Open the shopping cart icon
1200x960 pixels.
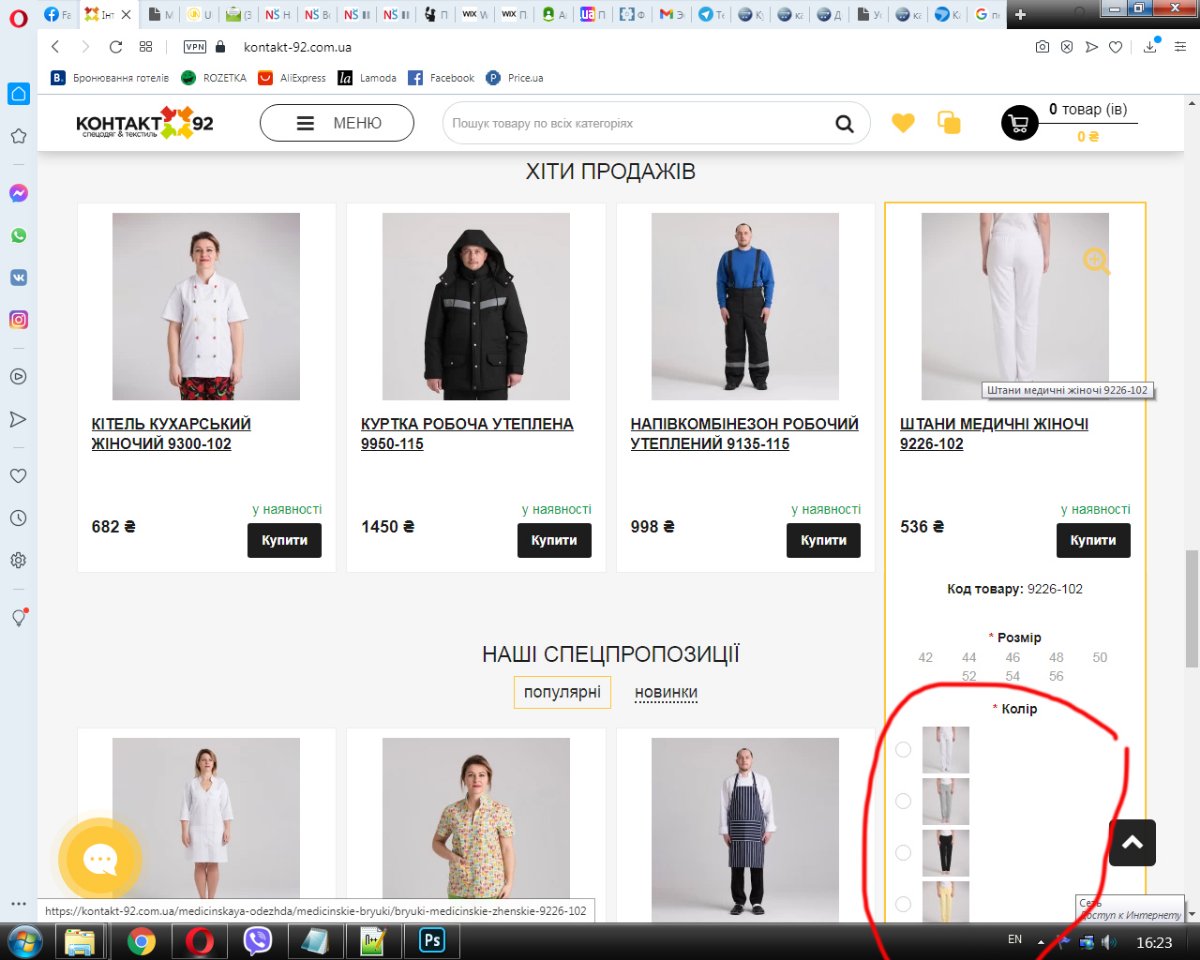point(1020,123)
